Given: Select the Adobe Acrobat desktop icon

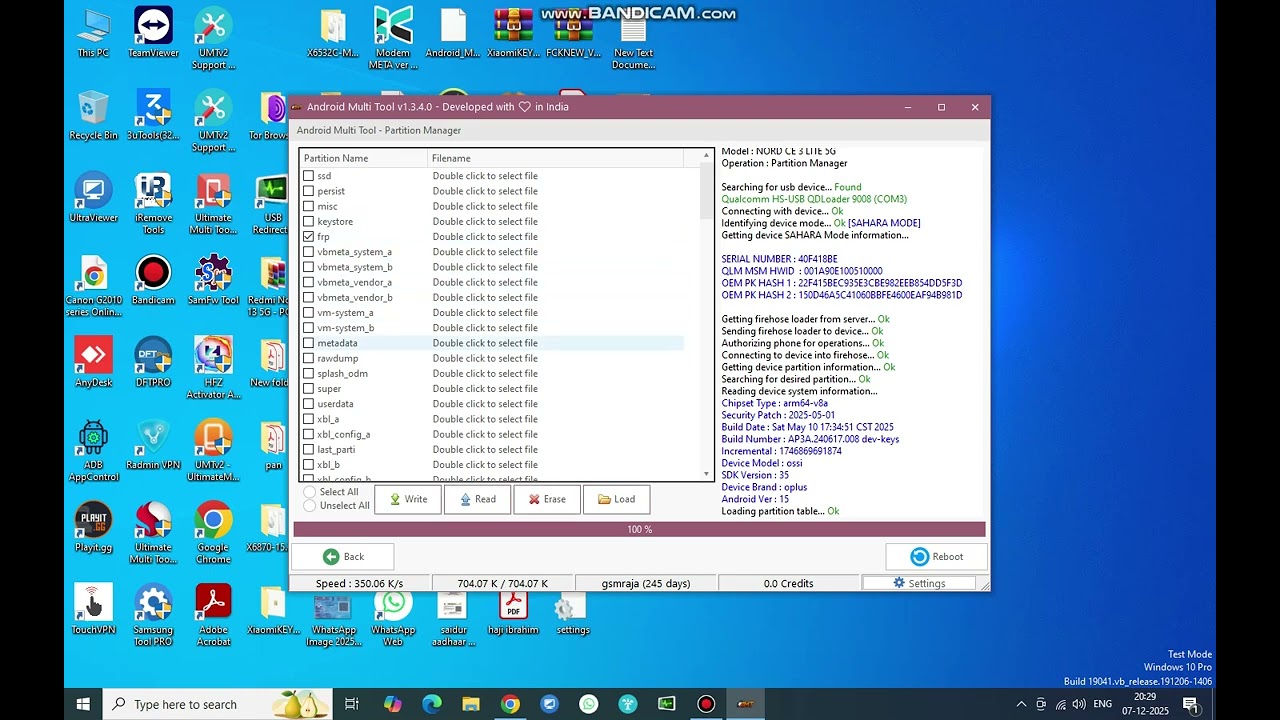Looking at the screenshot, I should [x=213, y=616].
